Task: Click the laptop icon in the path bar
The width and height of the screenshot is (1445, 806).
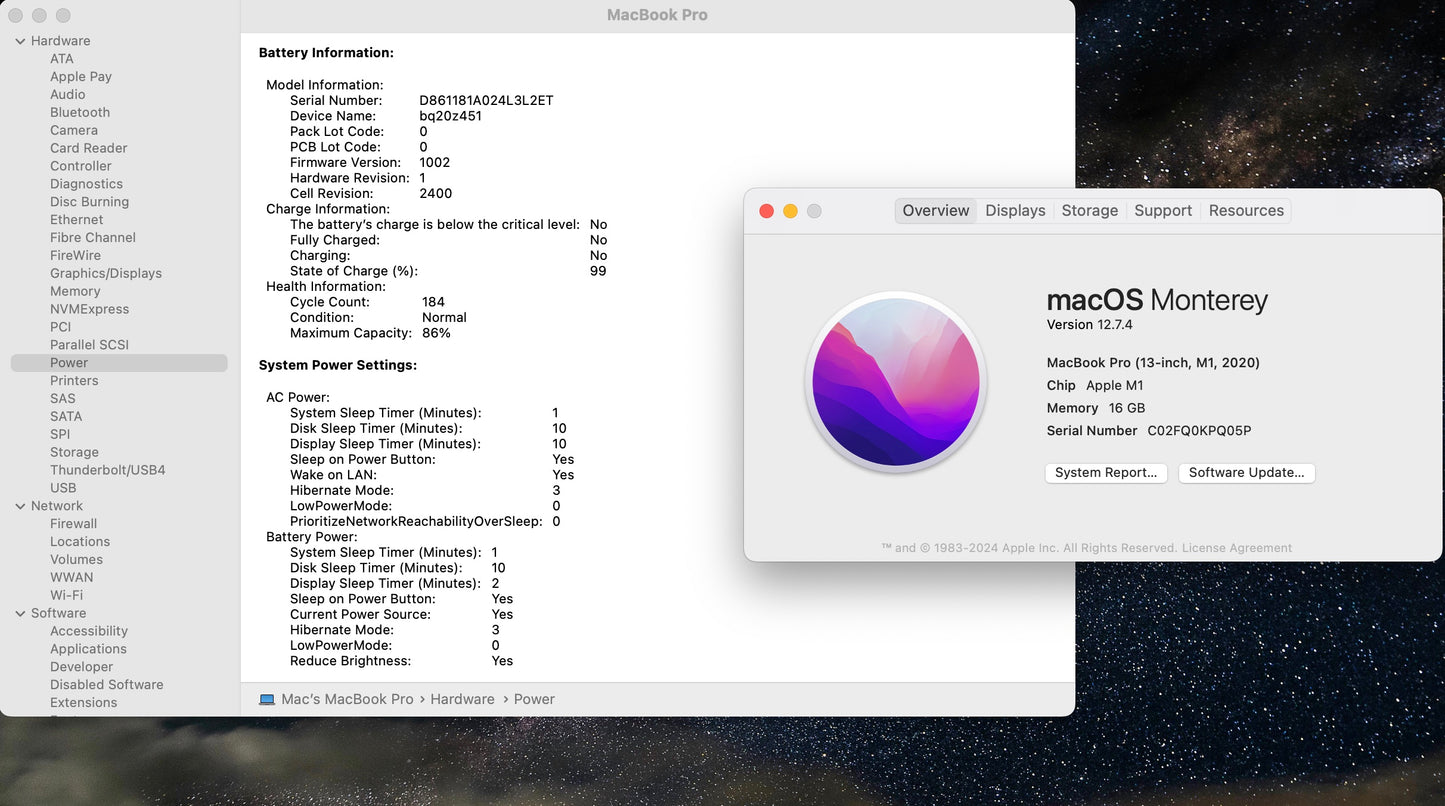Action: [x=267, y=700]
